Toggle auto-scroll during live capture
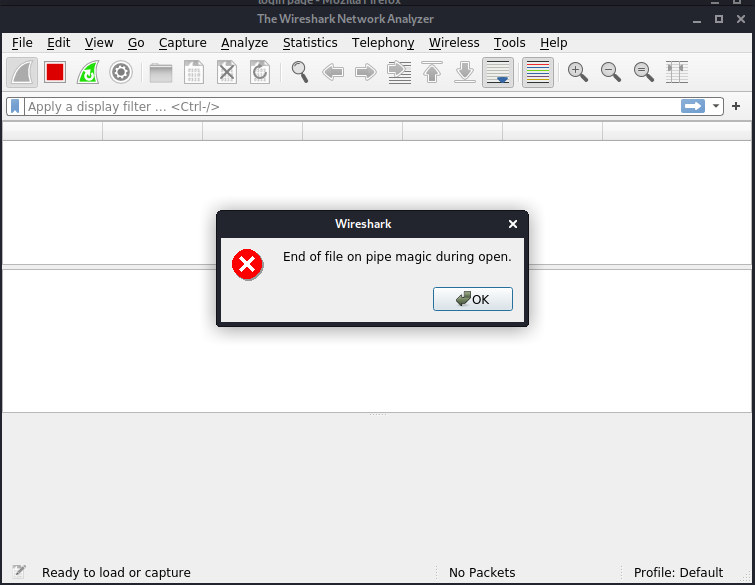This screenshot has width=755, height=585. [498, 73]
